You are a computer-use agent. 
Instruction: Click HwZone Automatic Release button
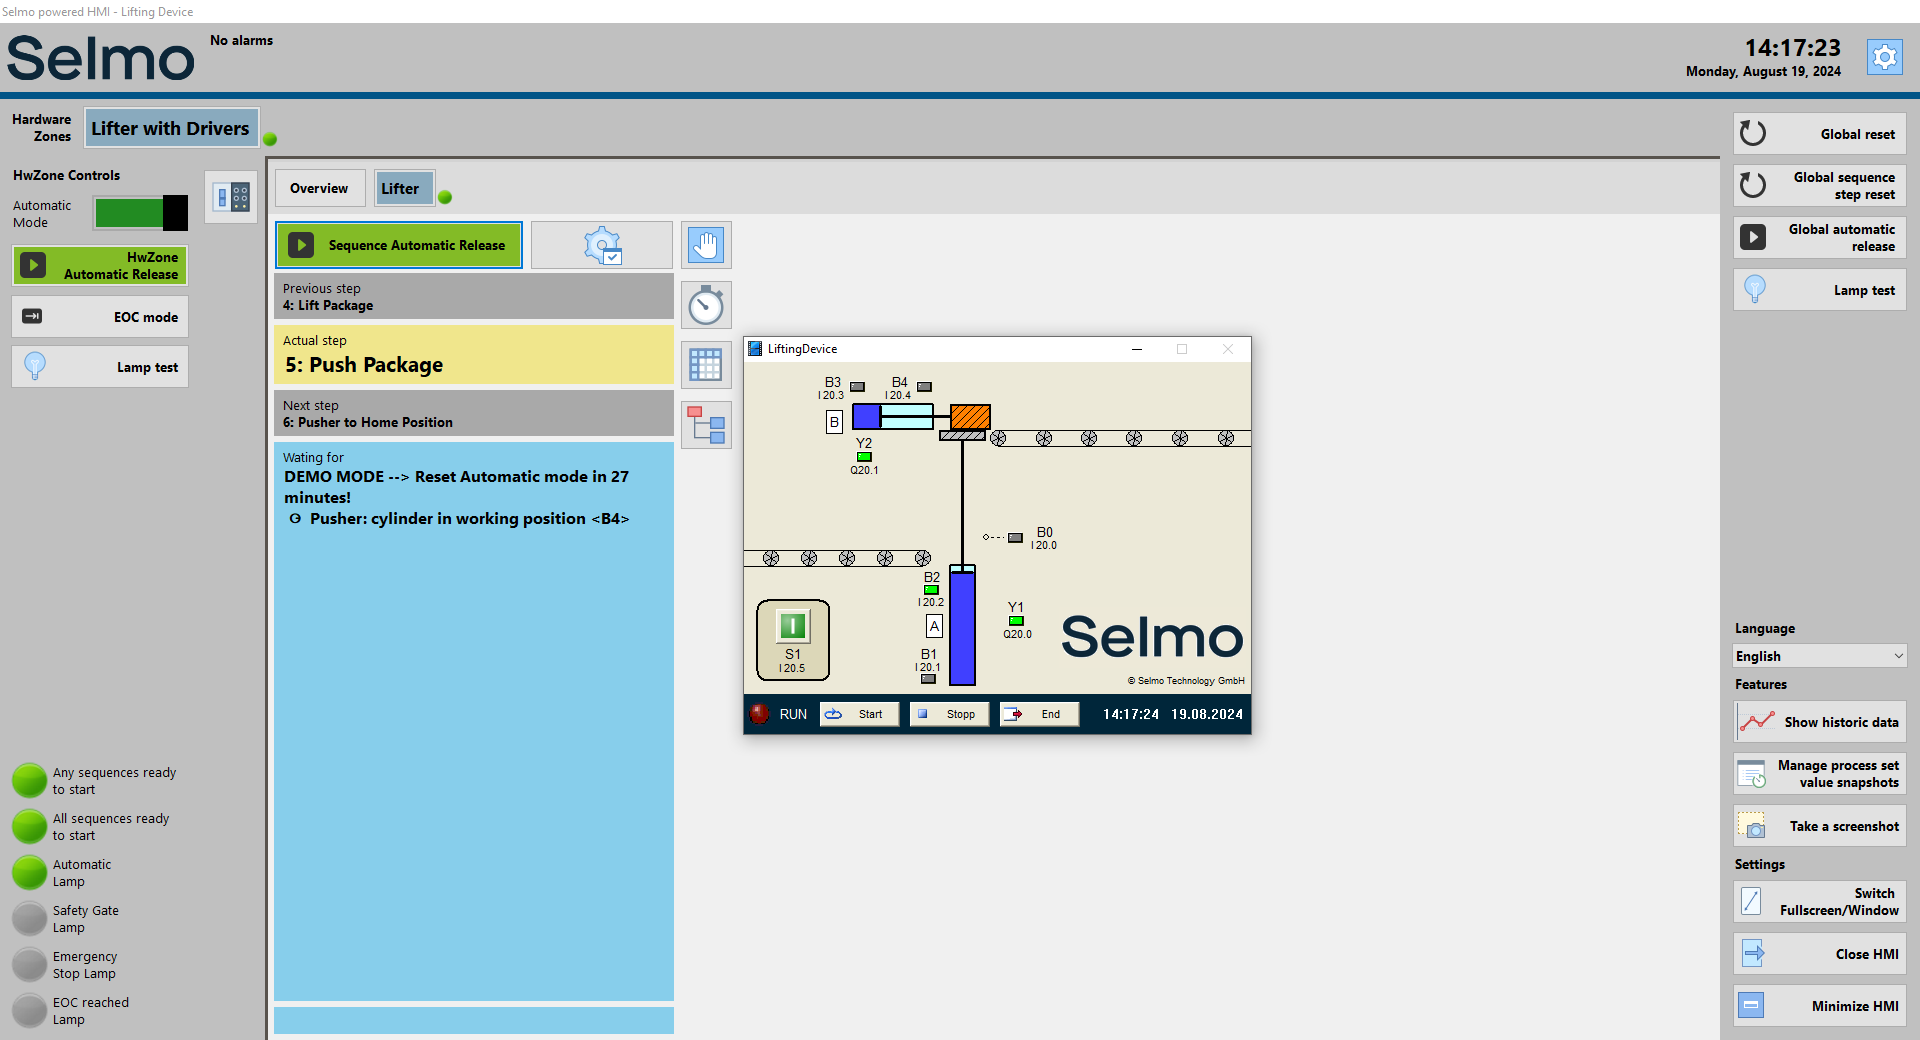pyautogui.click(x=100, y=266)
